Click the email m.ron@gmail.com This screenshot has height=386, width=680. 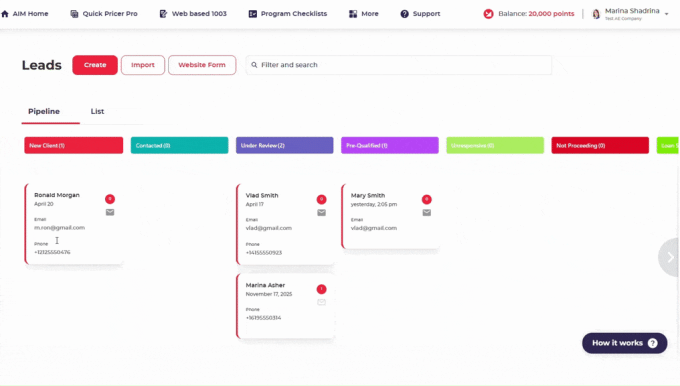pyautogui.click(x=59, y=228)
